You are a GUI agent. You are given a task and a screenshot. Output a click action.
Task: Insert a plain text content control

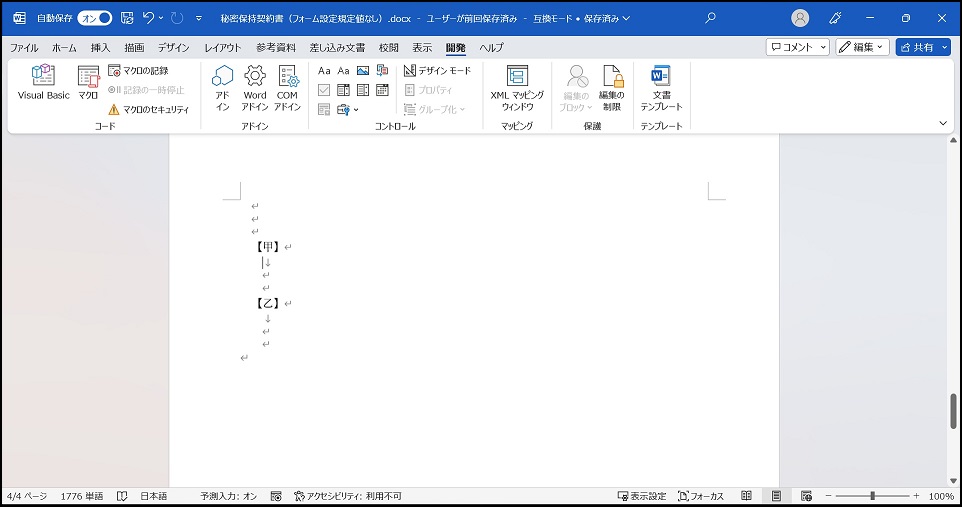344,71
